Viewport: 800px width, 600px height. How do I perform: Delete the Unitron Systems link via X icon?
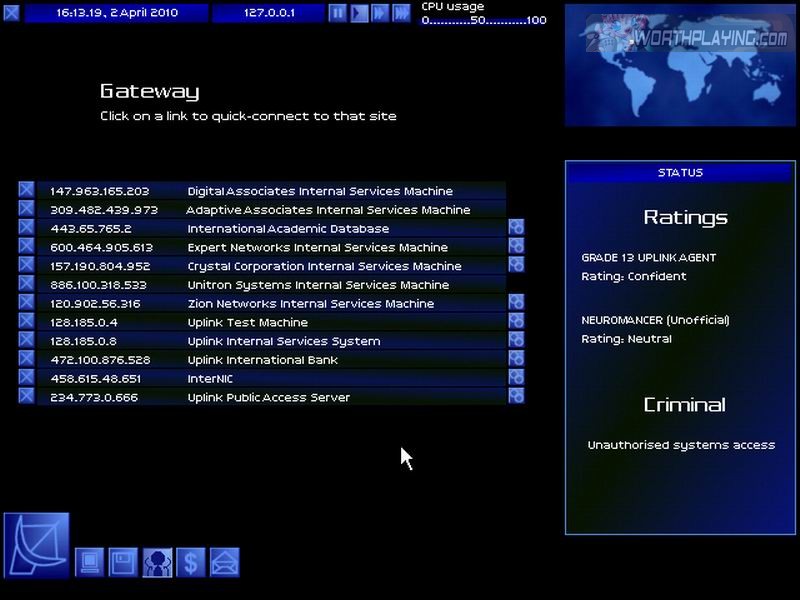click(26, 284)
